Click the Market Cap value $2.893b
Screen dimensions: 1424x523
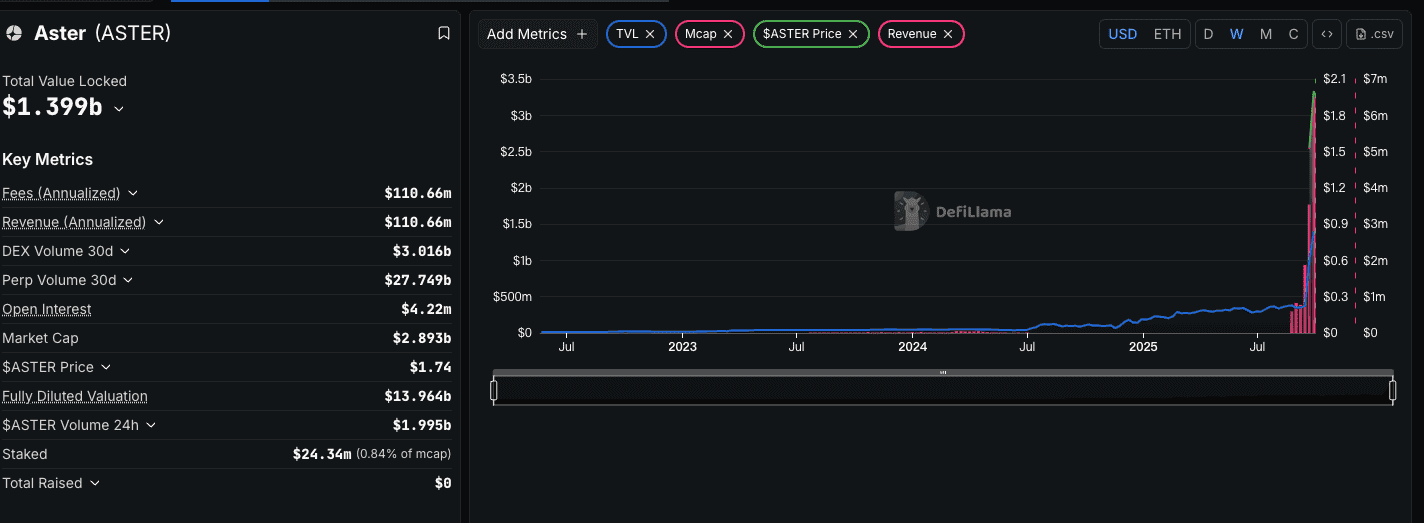422,338
